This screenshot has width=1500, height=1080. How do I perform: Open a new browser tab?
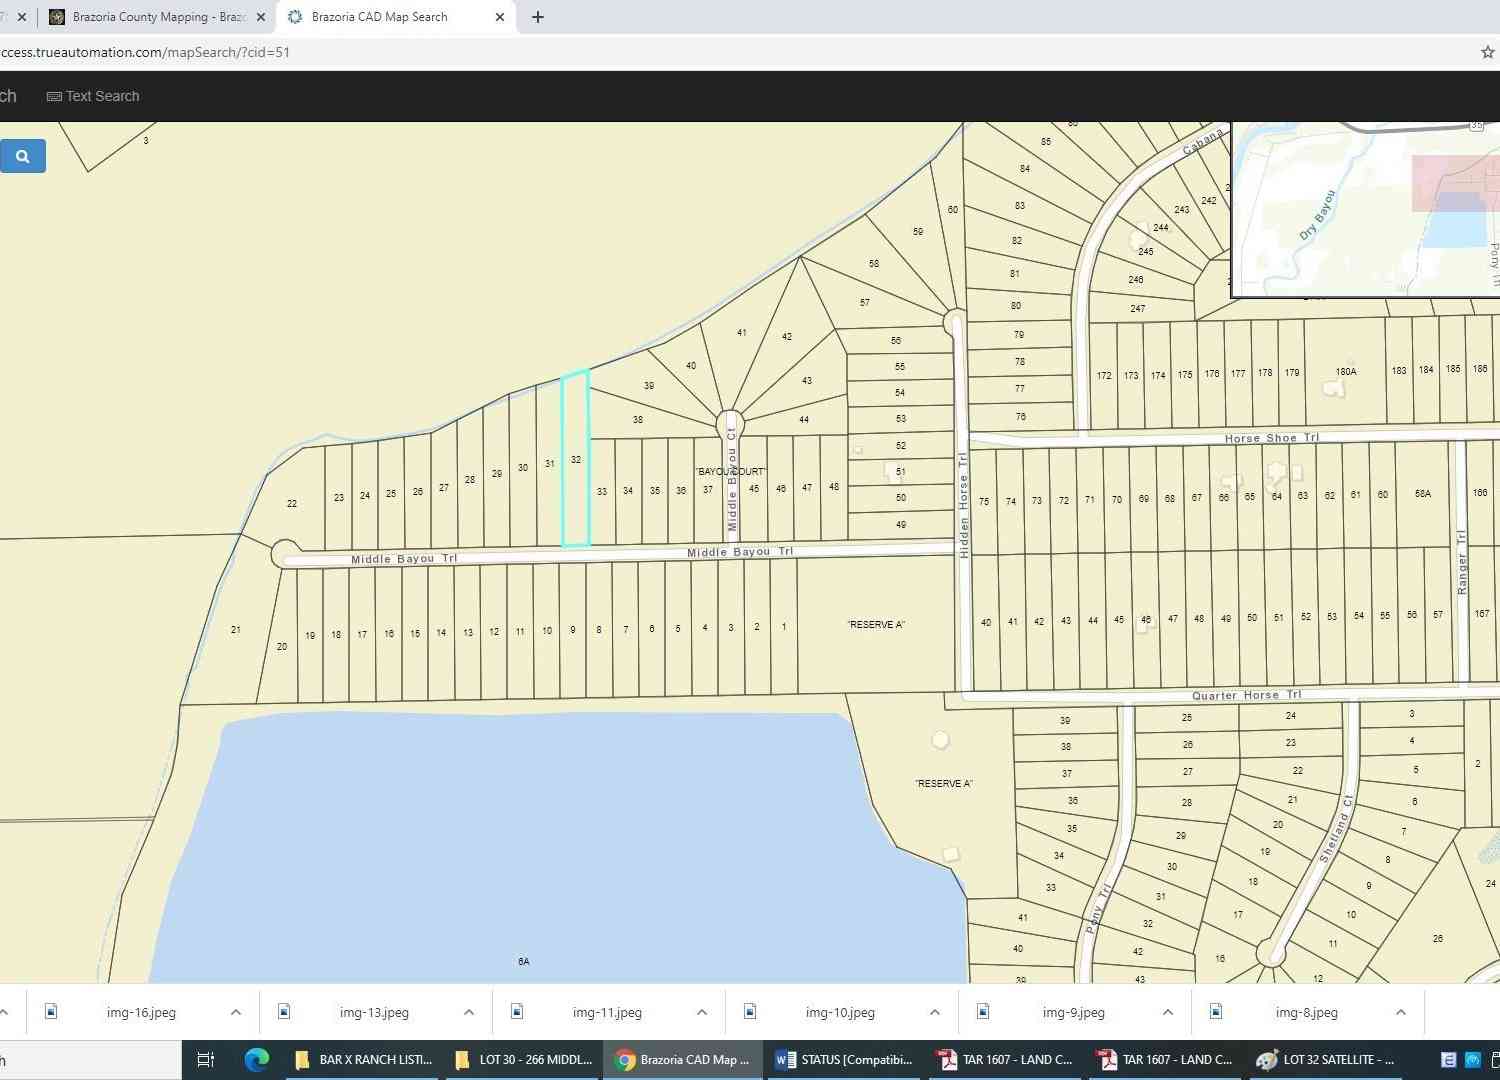[x=538, y=17]
